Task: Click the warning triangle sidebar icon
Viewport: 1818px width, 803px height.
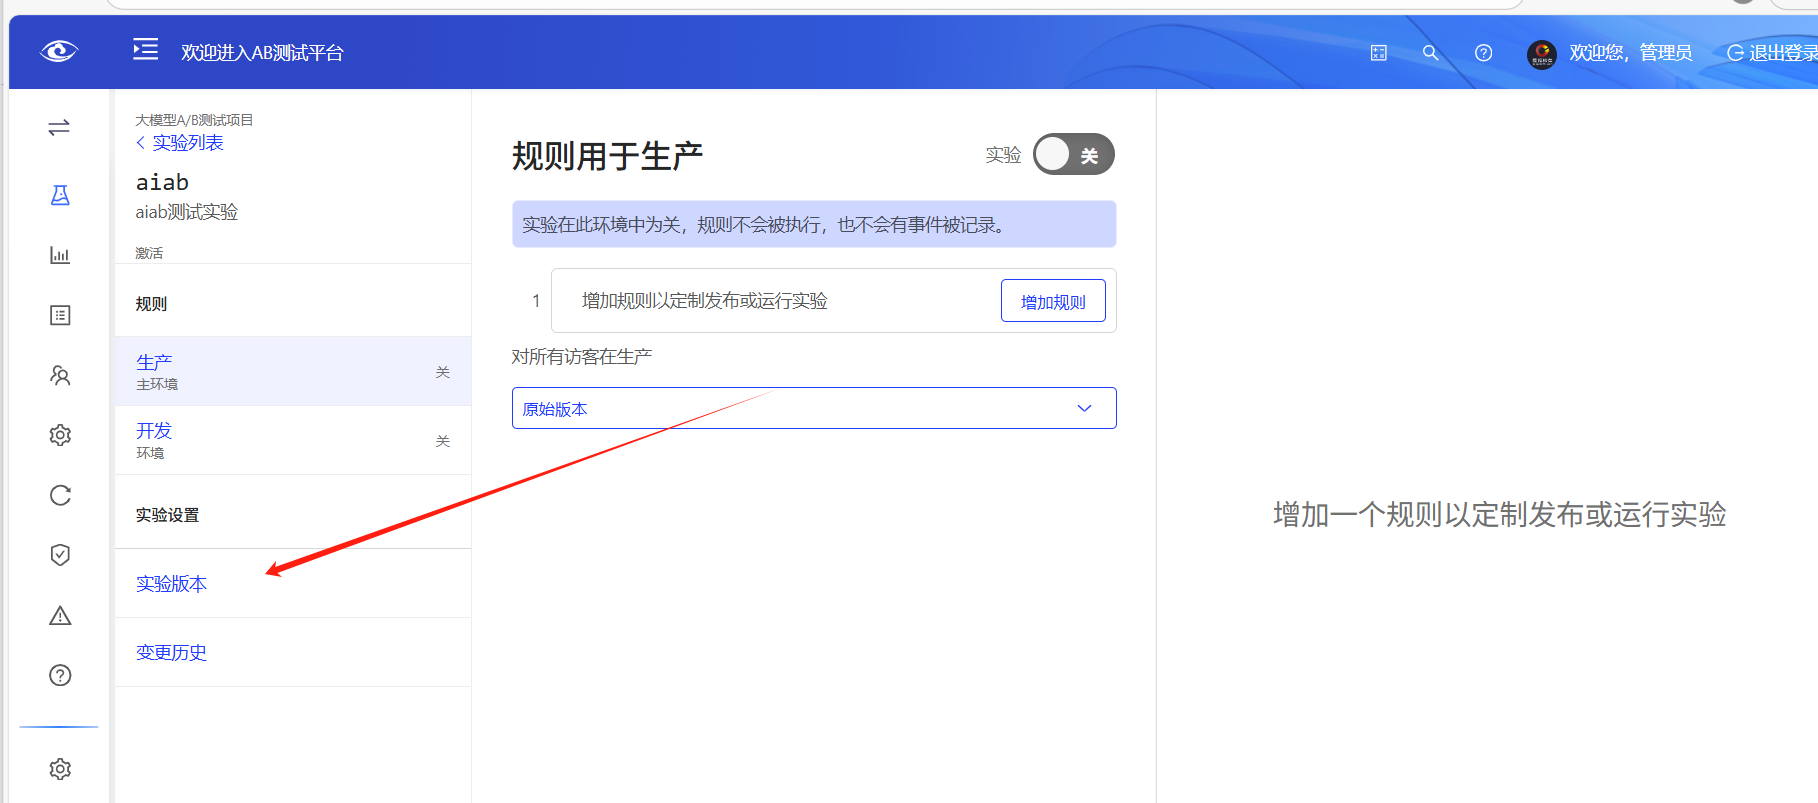Action: tap(60, 615)
